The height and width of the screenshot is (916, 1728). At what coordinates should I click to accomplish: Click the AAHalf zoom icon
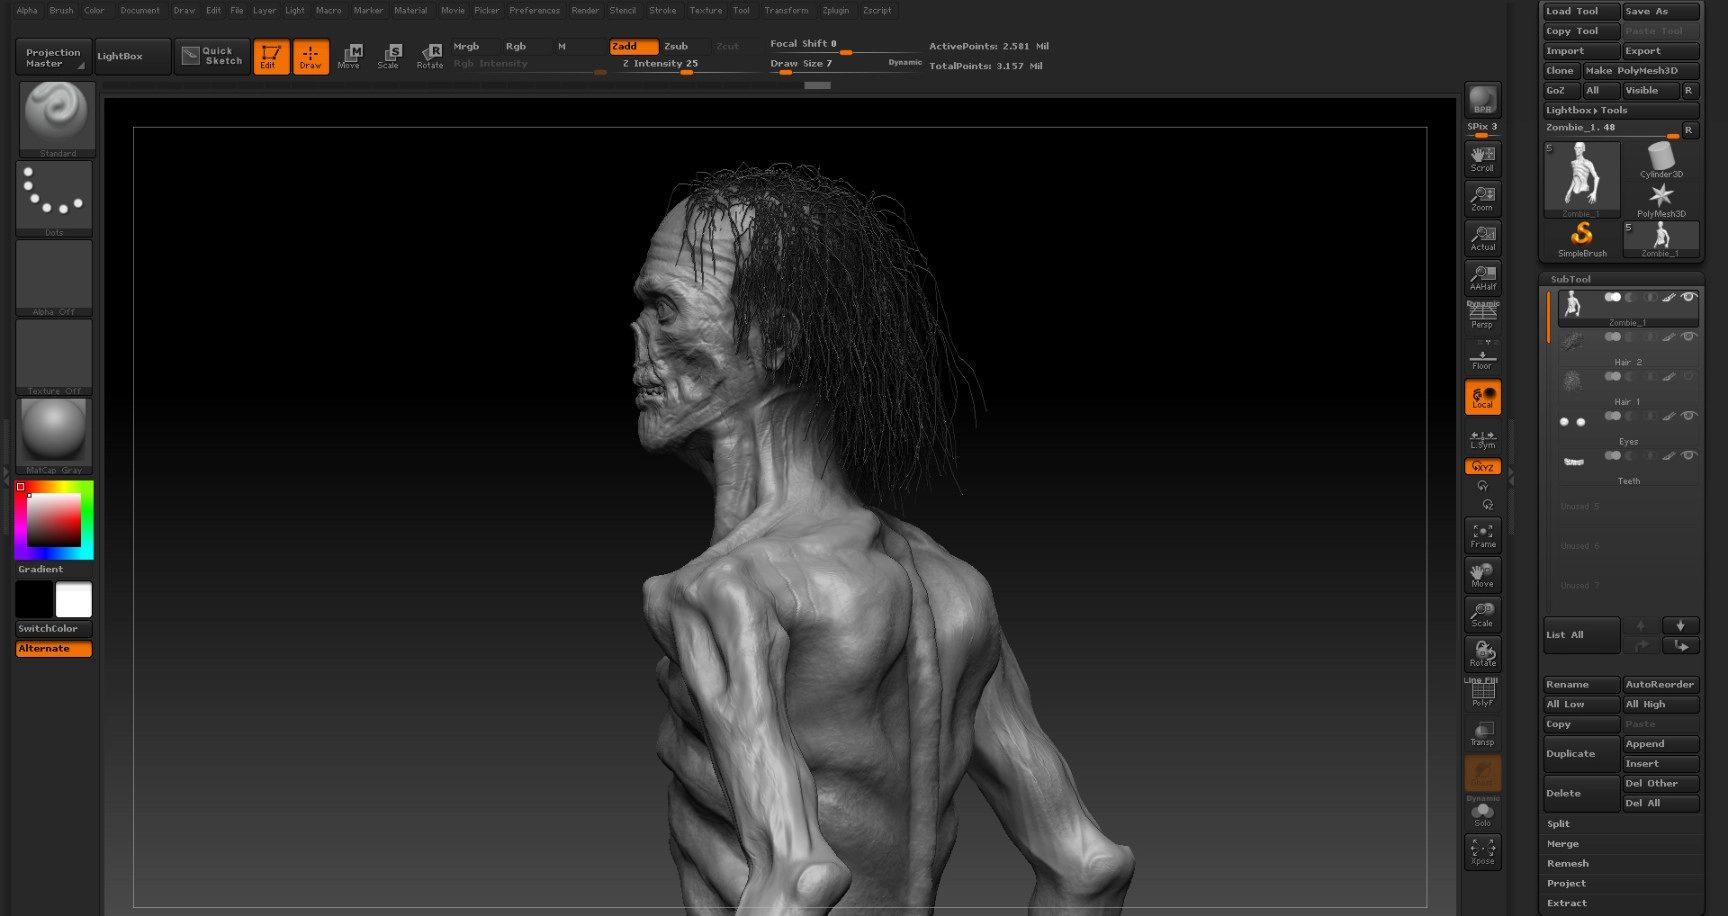[1482, 277]
